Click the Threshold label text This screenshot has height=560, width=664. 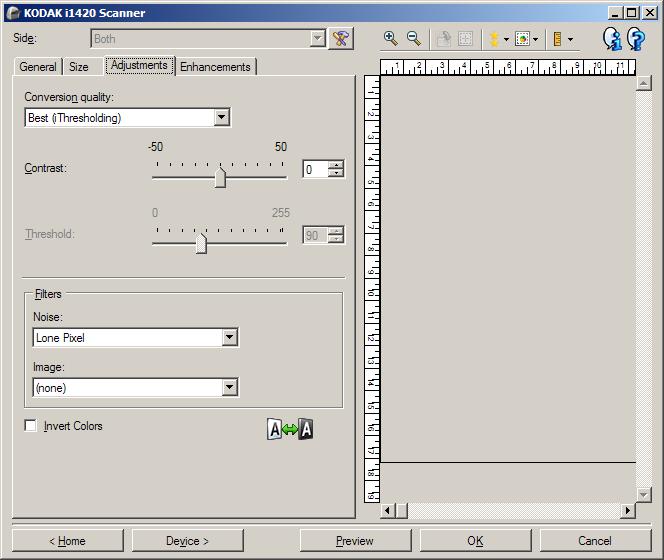click(49, 234)
